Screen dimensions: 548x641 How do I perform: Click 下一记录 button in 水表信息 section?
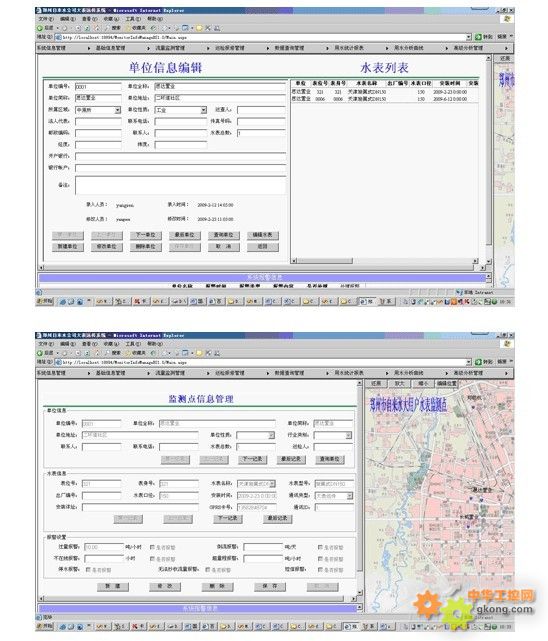[228, 519]
